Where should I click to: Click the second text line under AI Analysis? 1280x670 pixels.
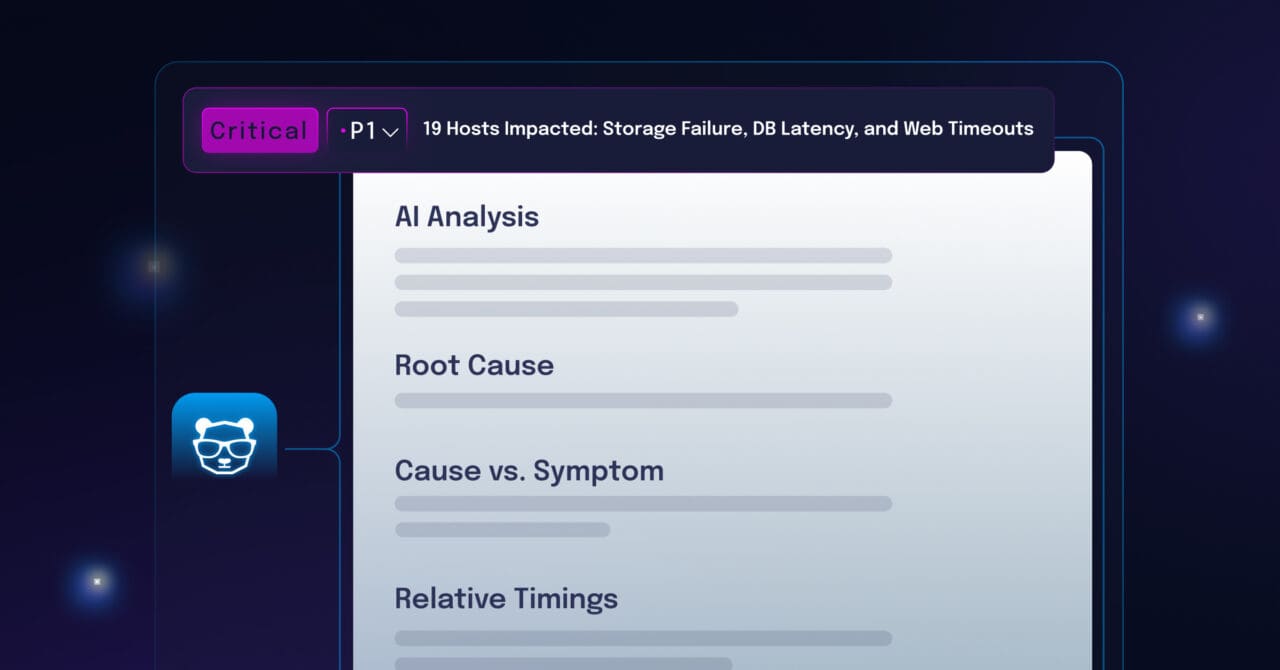tap(643, 282)
